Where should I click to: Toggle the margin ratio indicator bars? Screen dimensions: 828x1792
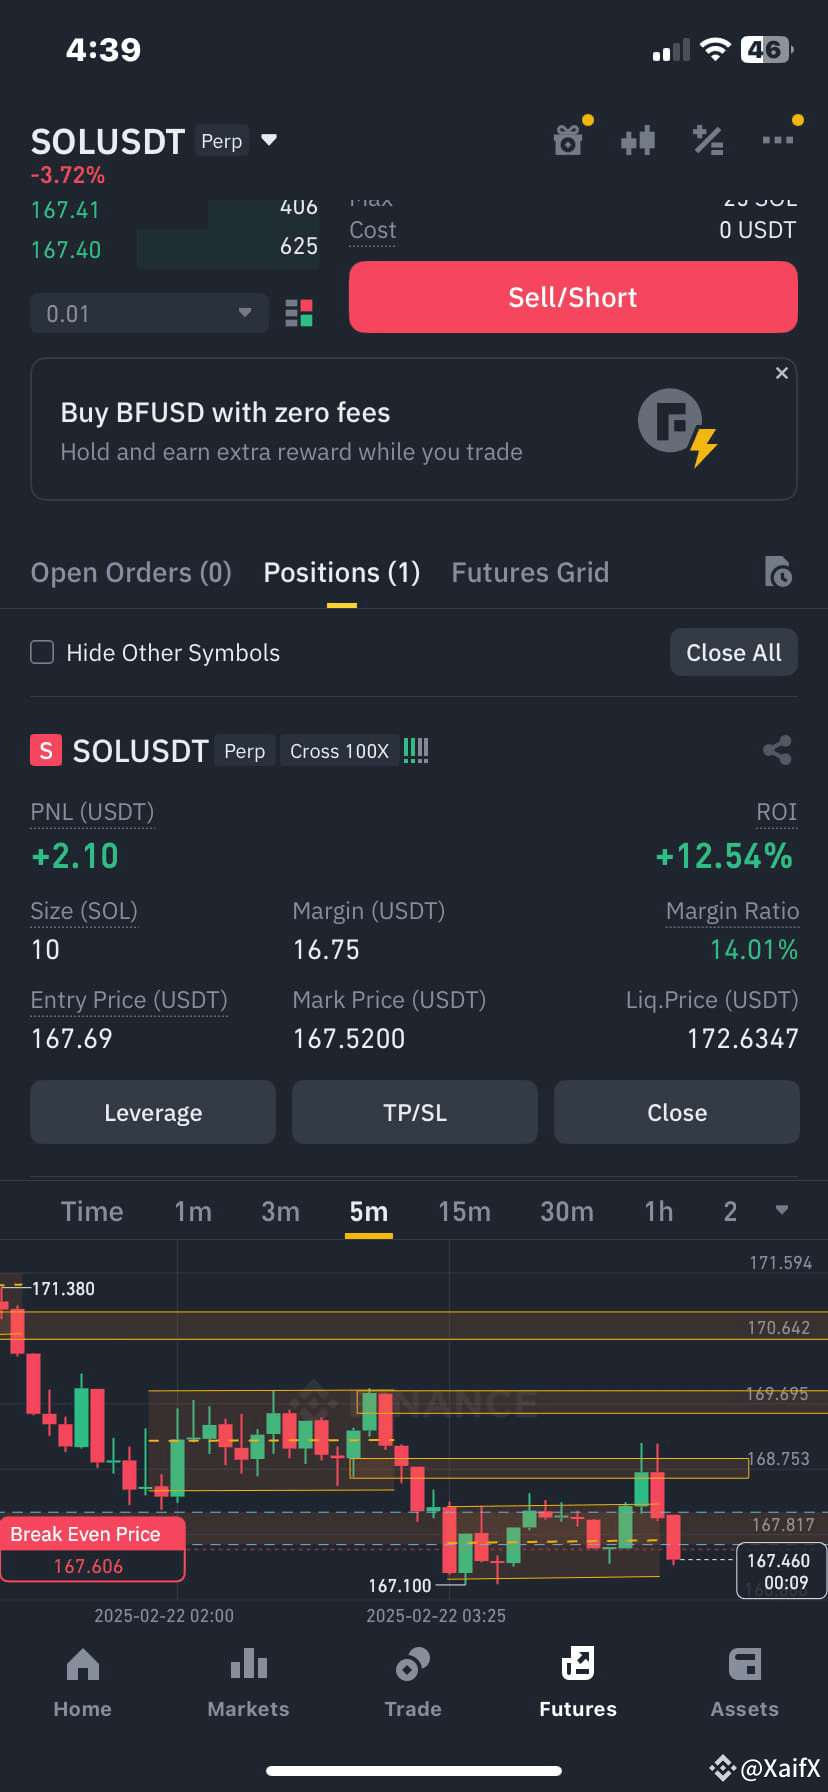(415, 750)
